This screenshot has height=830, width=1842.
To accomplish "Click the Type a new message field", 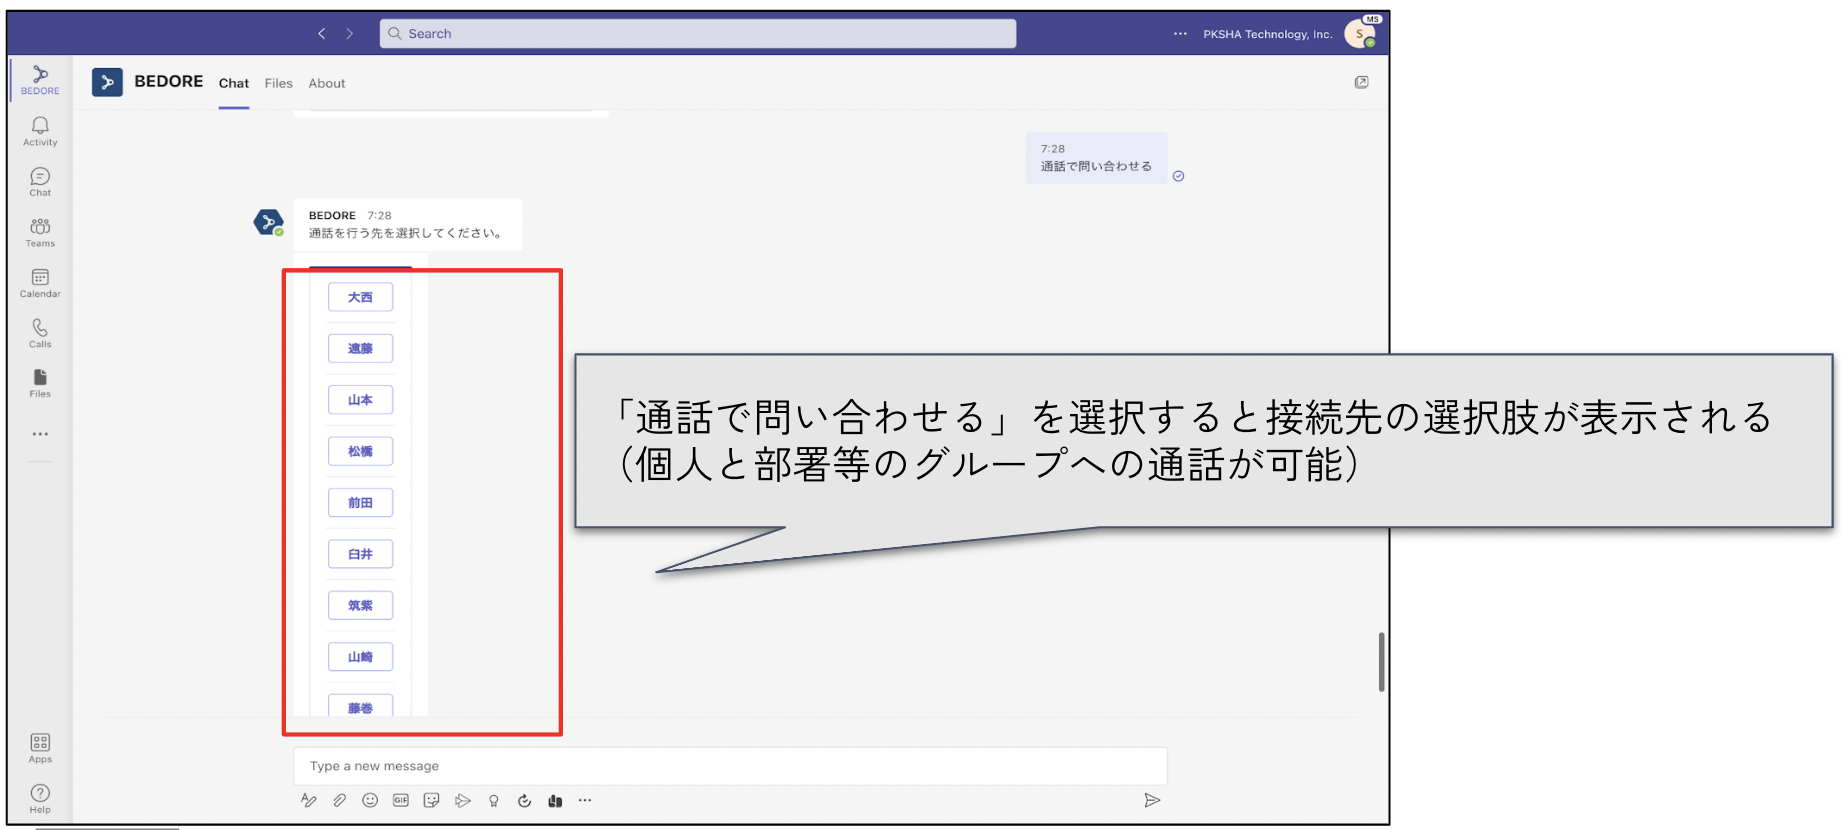I will click(x=730, y=766).
